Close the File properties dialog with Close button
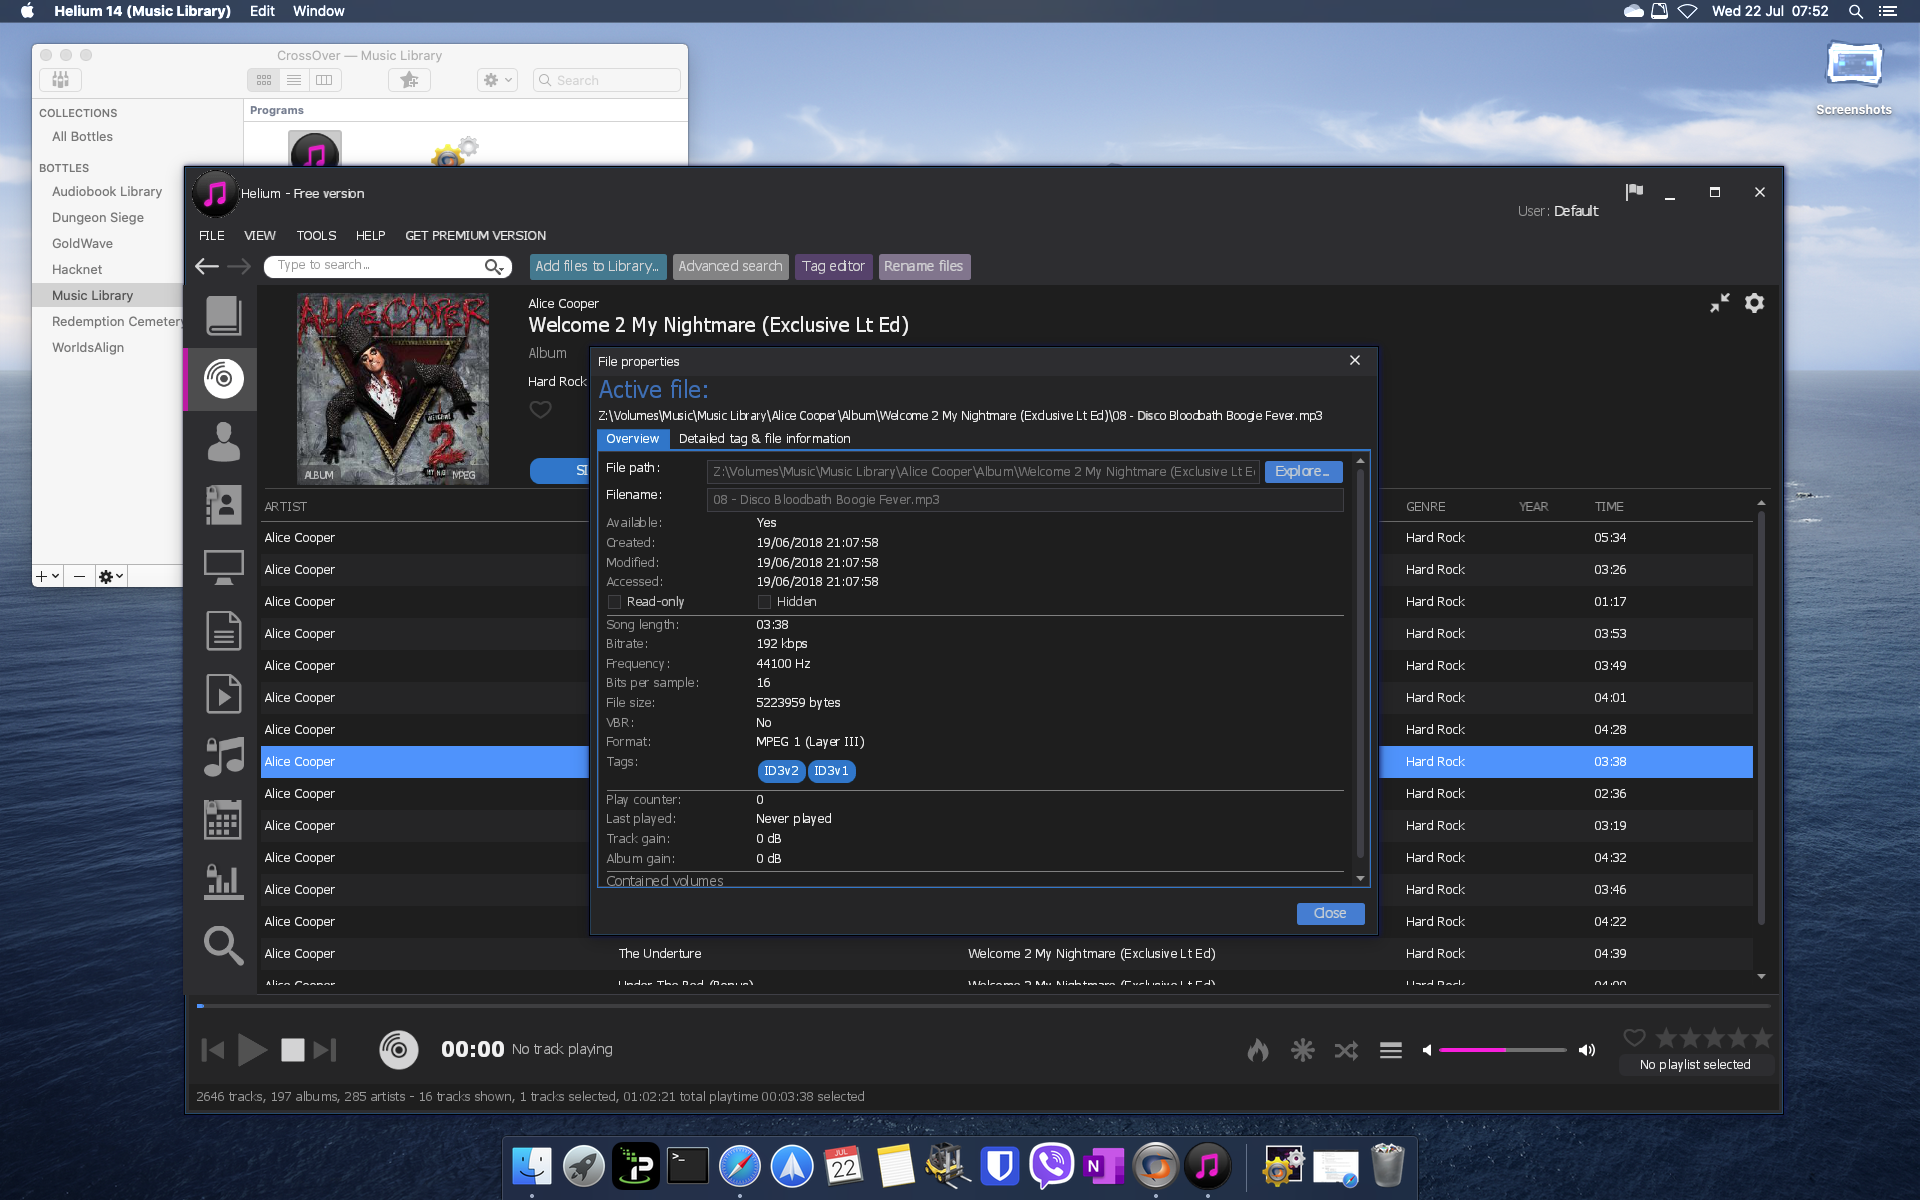The width and height of the screenshot is (1920, 1200). point(1330,913)
